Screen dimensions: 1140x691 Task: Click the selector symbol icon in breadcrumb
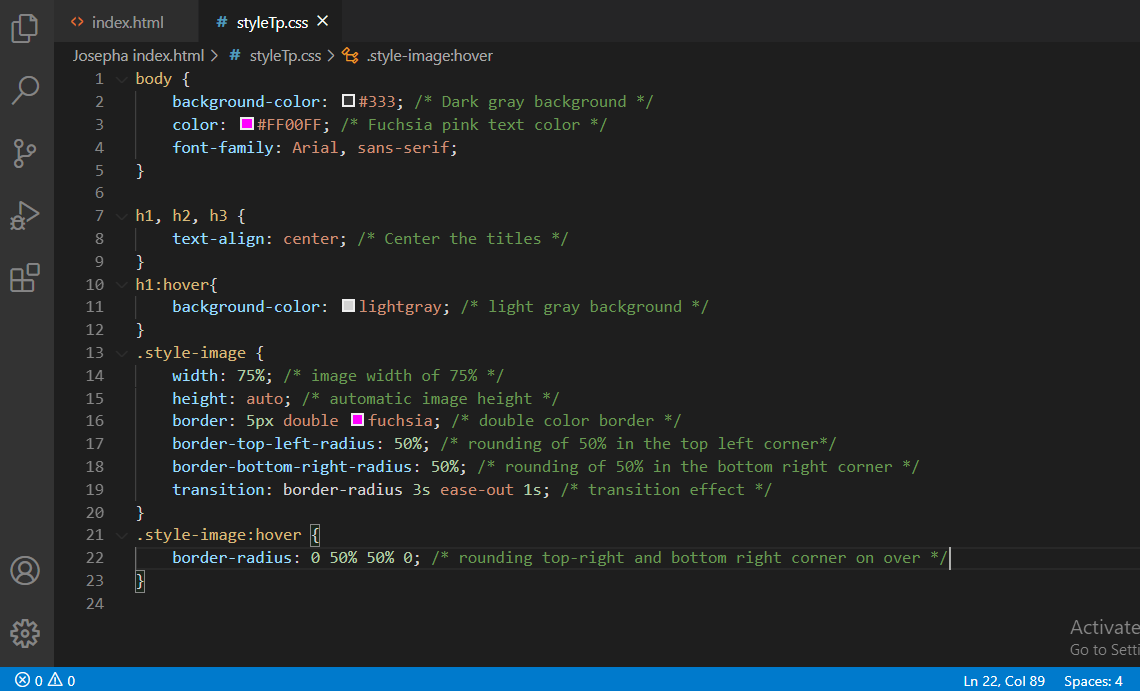(x=350, y=55)
